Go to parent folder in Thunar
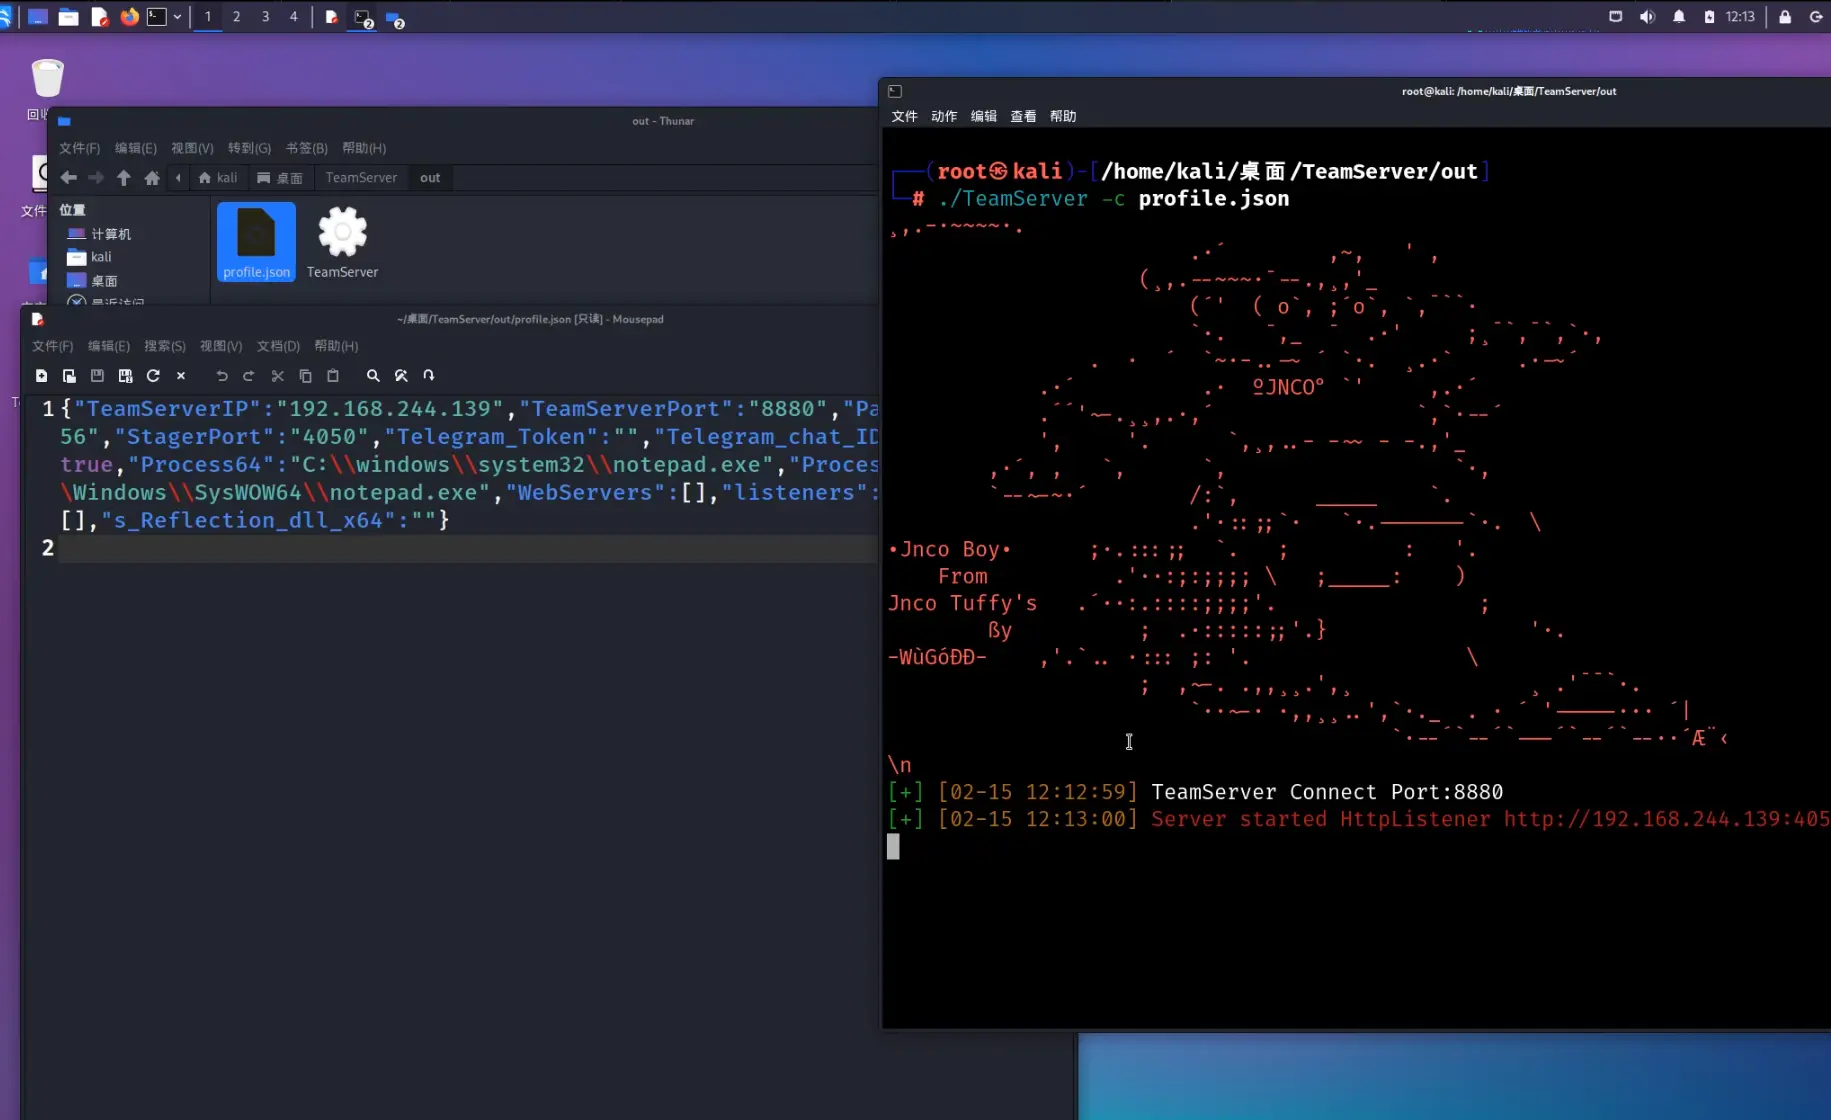The image size is (1831, 1120). 124,178
